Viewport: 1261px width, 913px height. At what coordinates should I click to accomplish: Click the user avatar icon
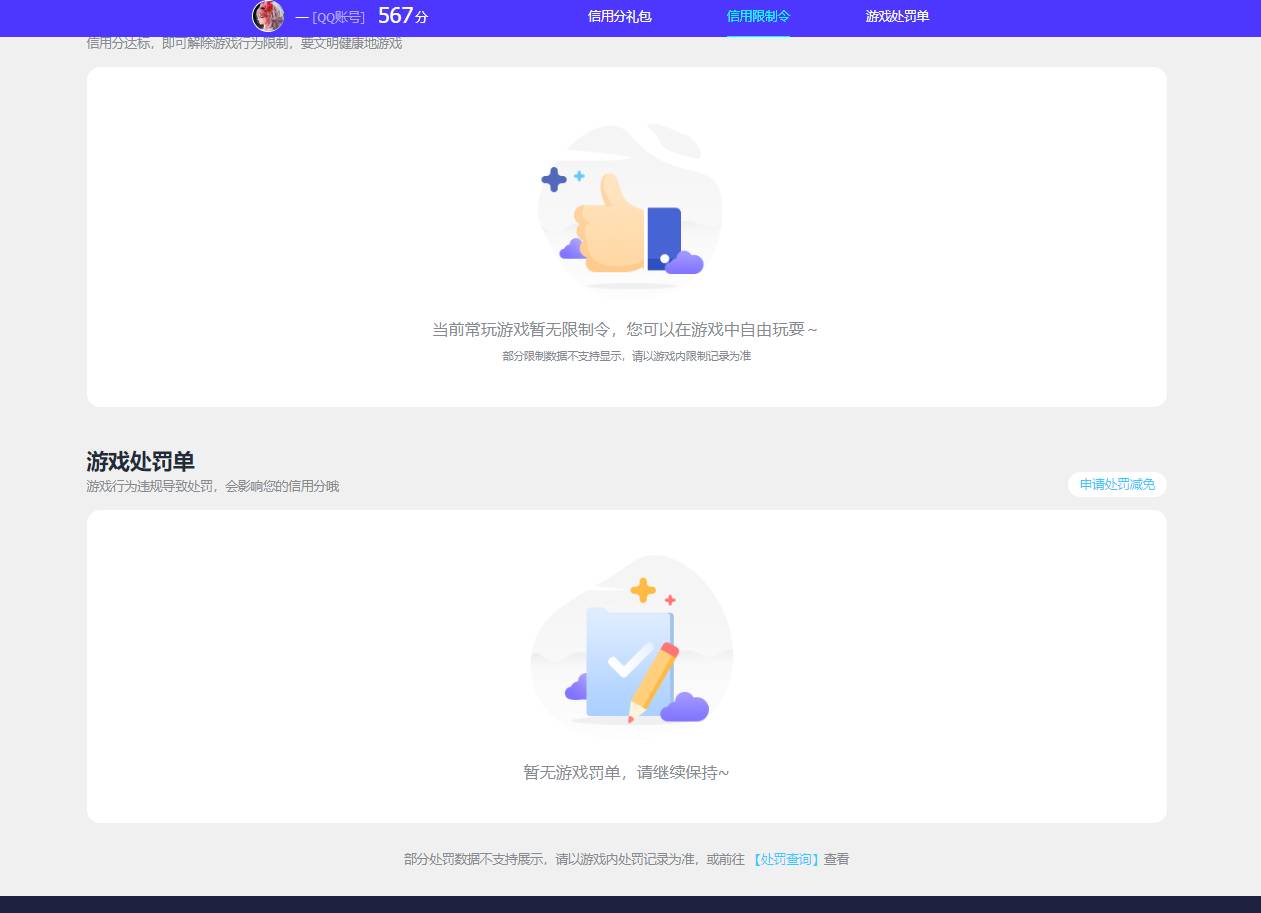click(x=267, y=17)
